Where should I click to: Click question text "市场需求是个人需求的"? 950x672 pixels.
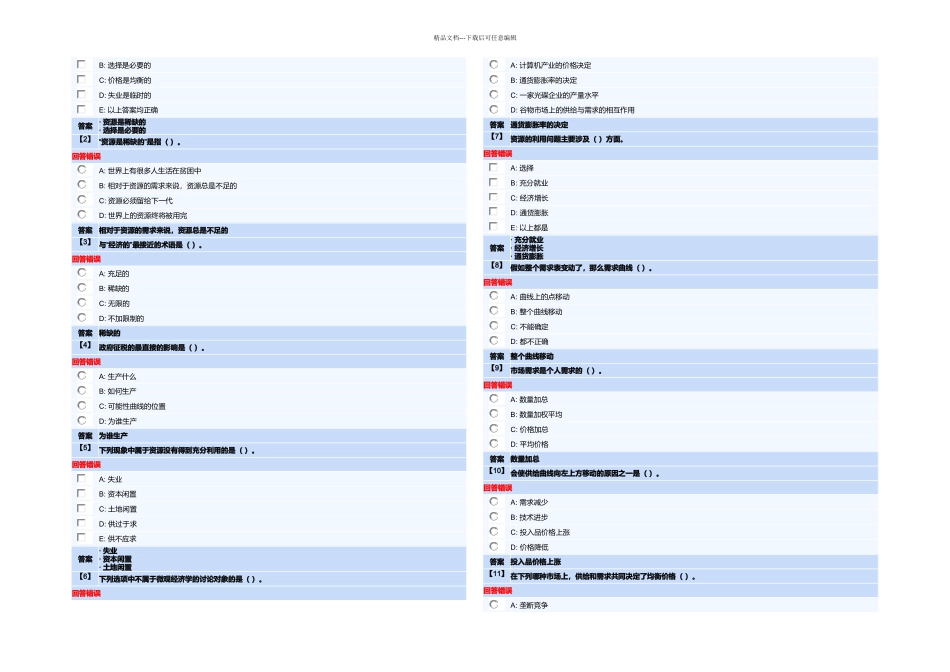pyautogui.click(x=546, y=370)
